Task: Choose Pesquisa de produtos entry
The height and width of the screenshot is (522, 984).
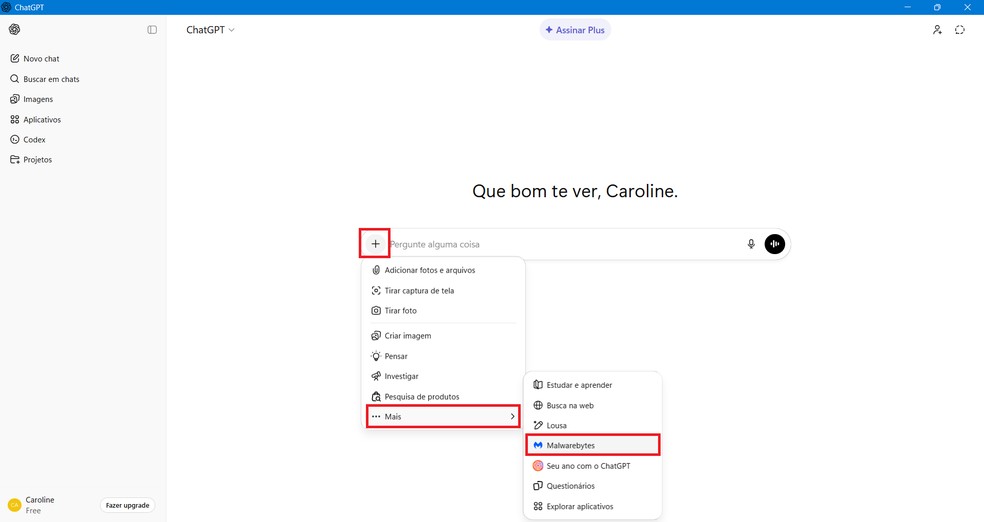Action: click(x=443, y=397)
